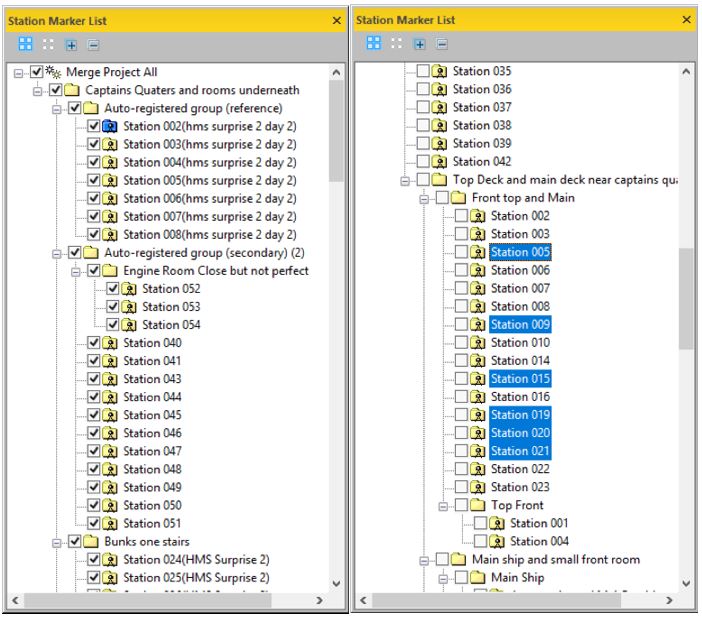Click the blue station icon of Station 002(hms surprise 2 day 2)
The image size is (702, 617).
pos(110,126)
